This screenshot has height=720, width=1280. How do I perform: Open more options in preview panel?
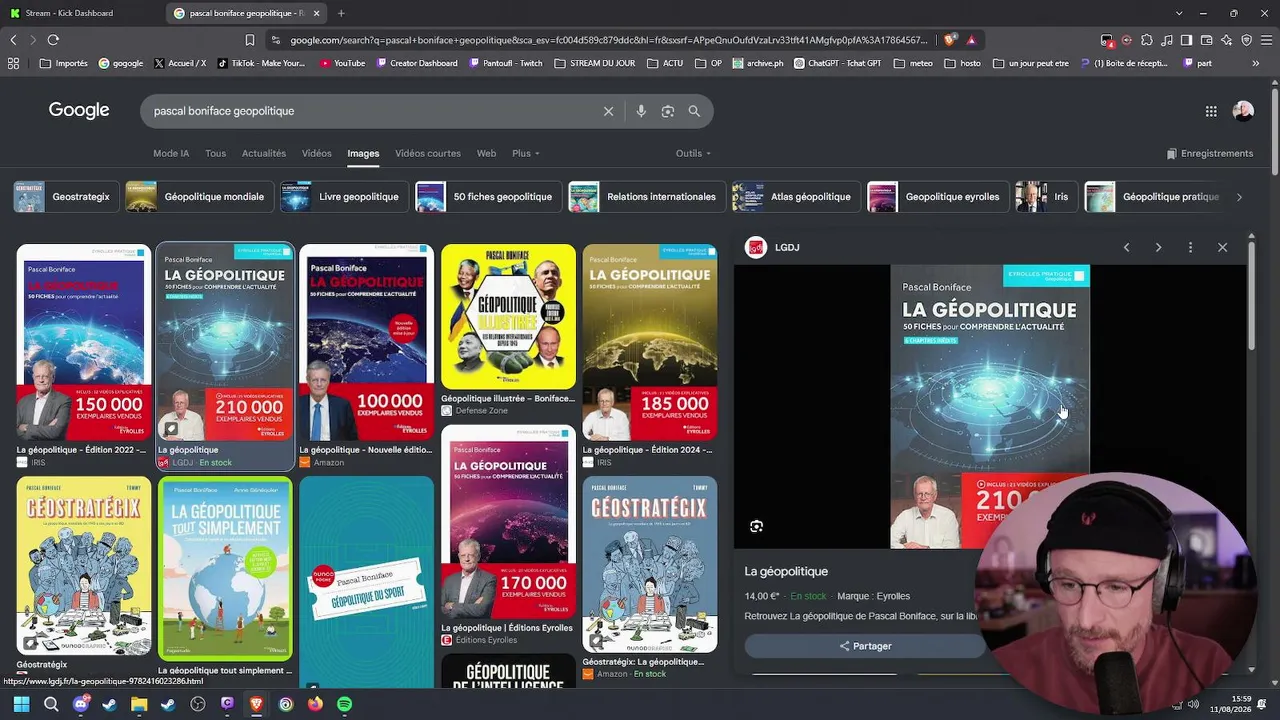click(x=1190, y=247)
